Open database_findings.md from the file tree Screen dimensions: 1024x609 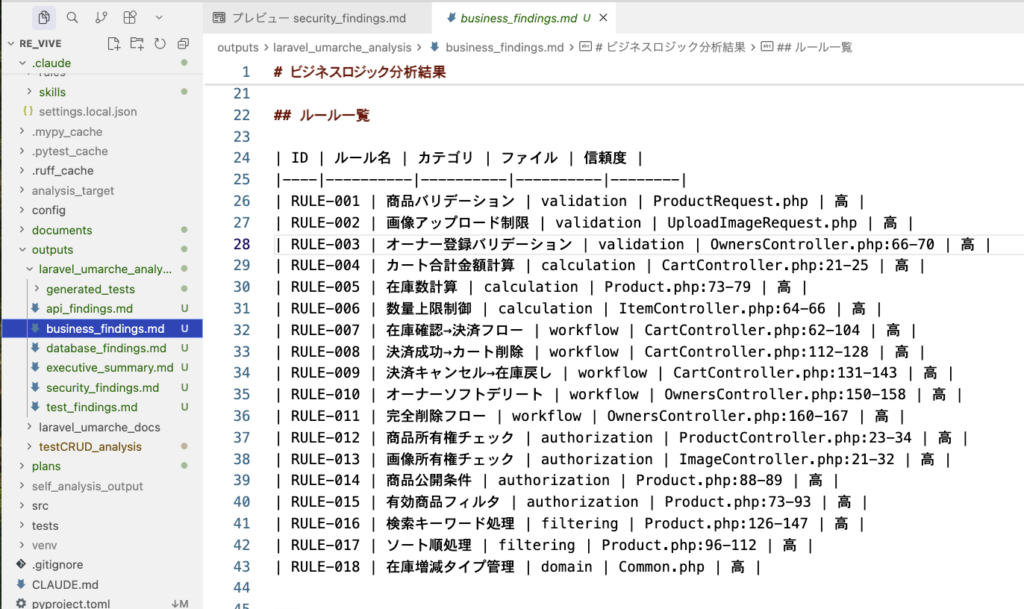[106, 348]
